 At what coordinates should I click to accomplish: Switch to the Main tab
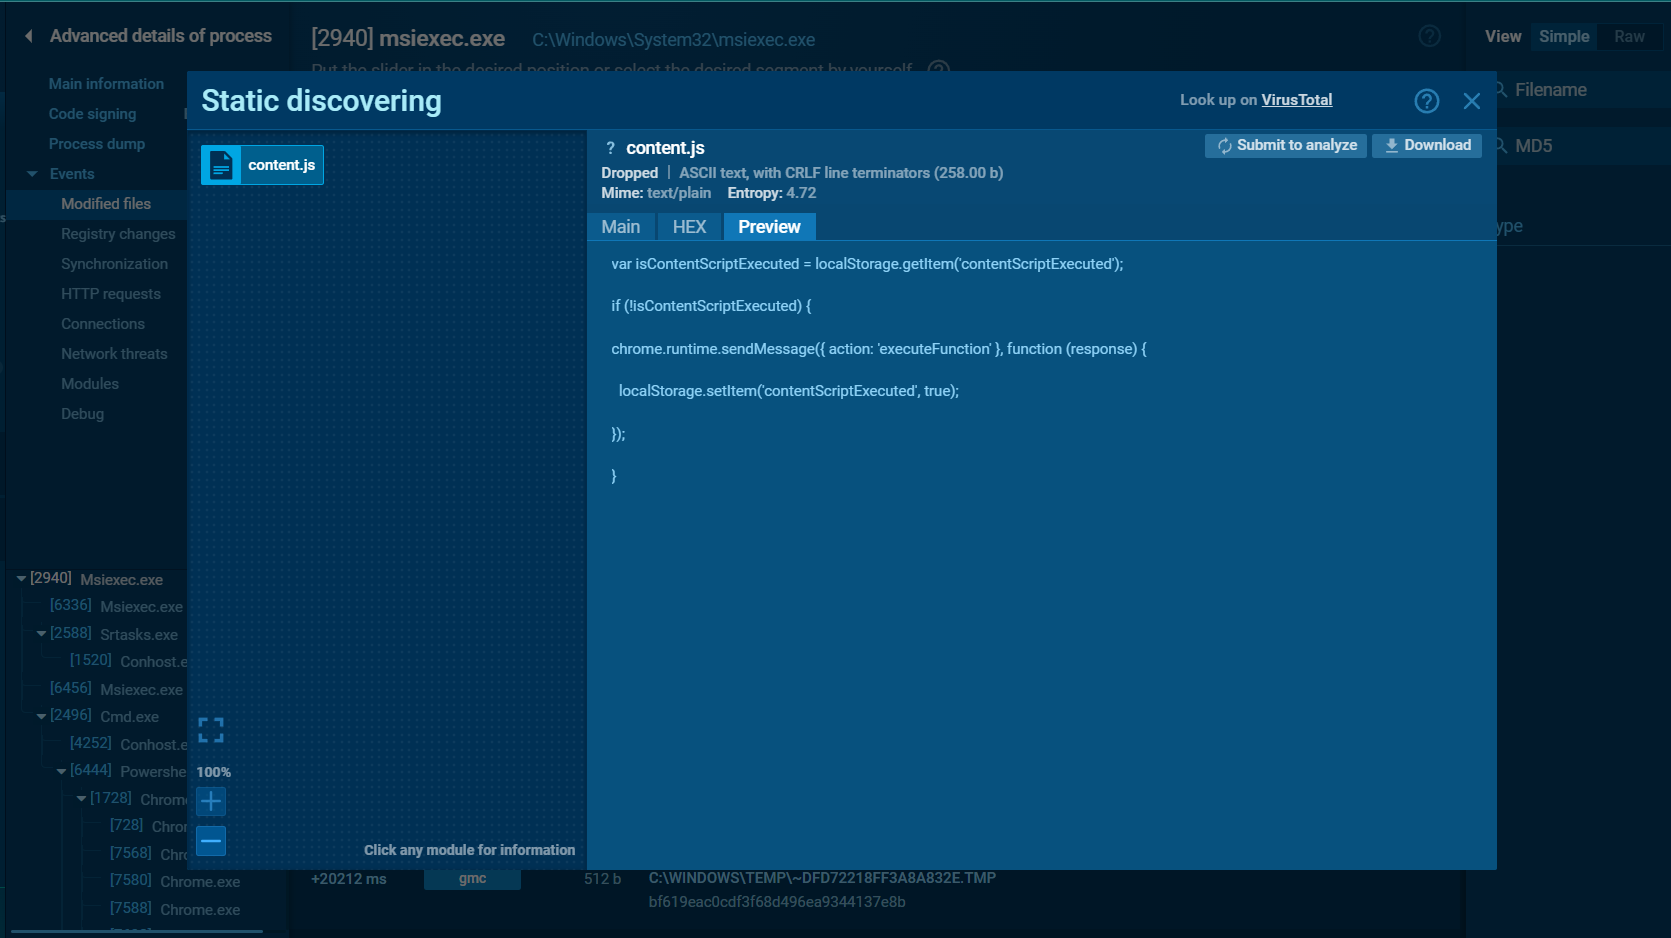point(620,227)
